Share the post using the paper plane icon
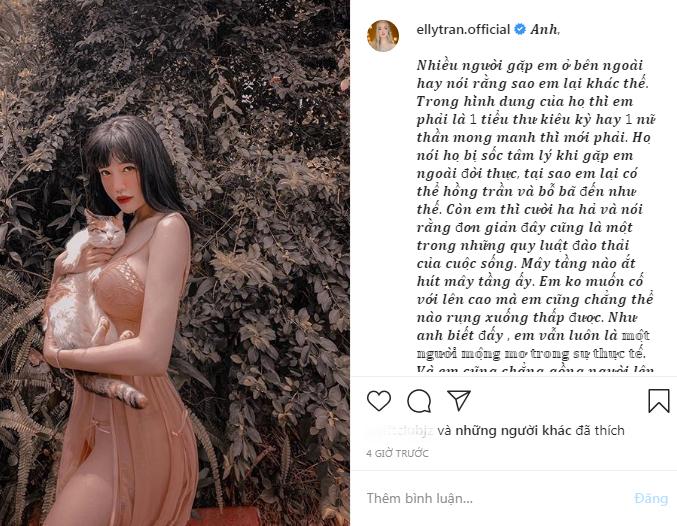This screenshot has width=677, height=526. (x=459, y=400)
